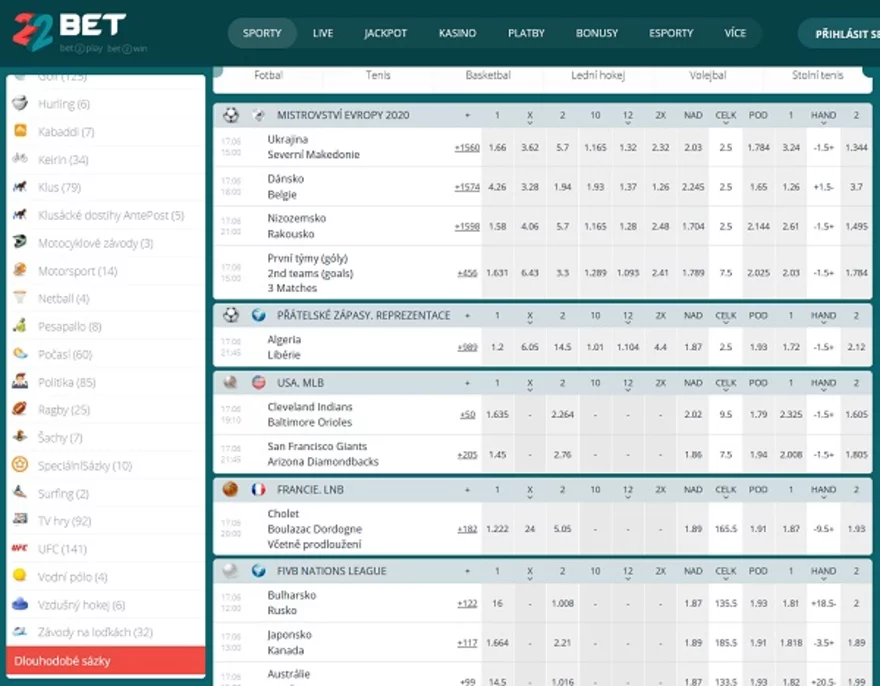Click the soccer ball icon beside Mistrovství Evropy 2020
880x686 pixels.
231,115
